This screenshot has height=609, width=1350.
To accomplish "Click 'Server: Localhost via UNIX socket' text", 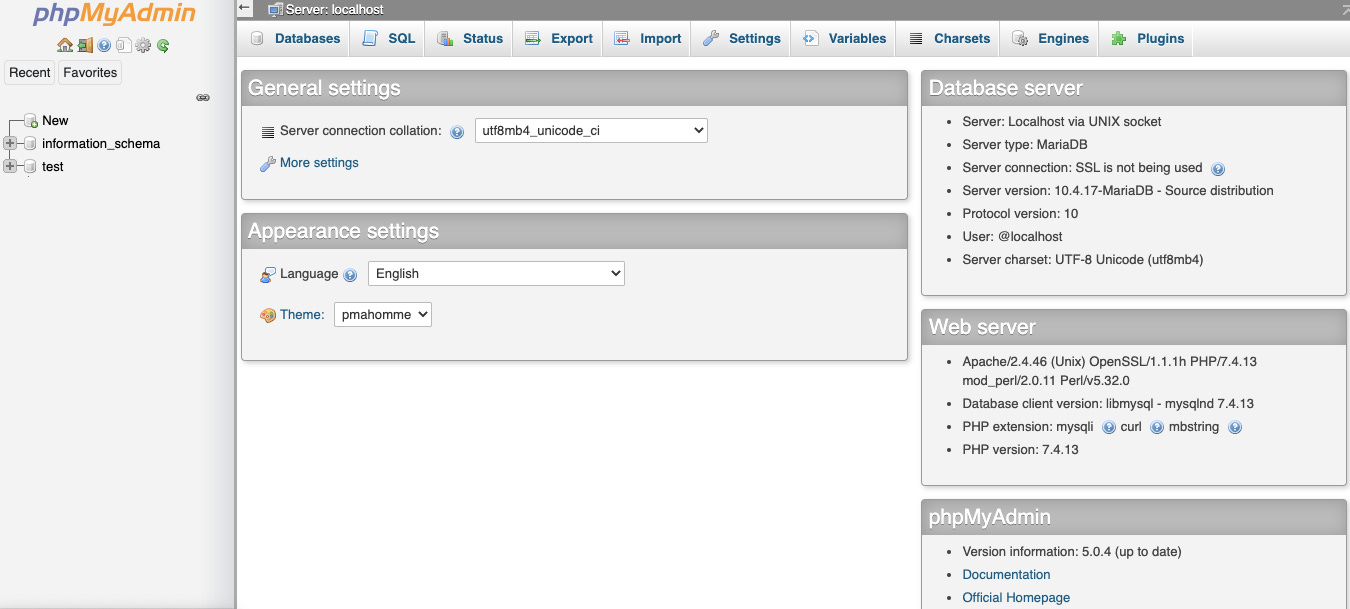I will tap(1062, 121).
